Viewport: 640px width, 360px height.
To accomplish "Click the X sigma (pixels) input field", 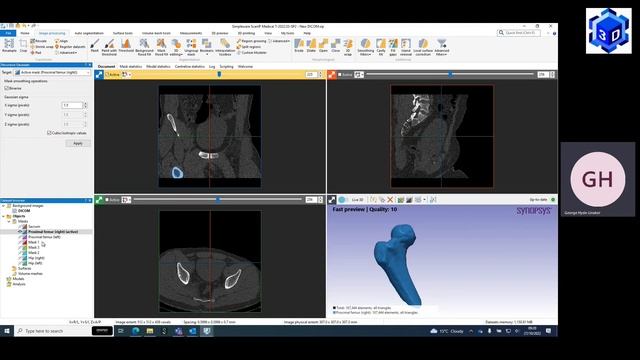I will (x=72, y=105).
